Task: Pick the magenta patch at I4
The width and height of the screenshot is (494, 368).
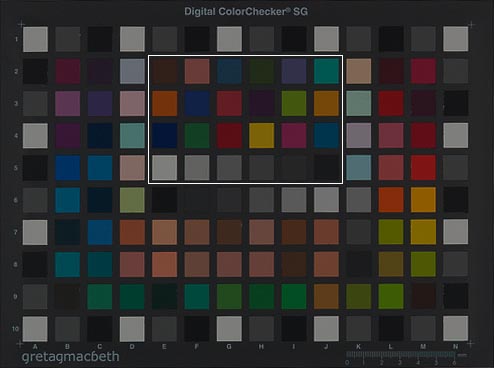Action: pos(294,135)
